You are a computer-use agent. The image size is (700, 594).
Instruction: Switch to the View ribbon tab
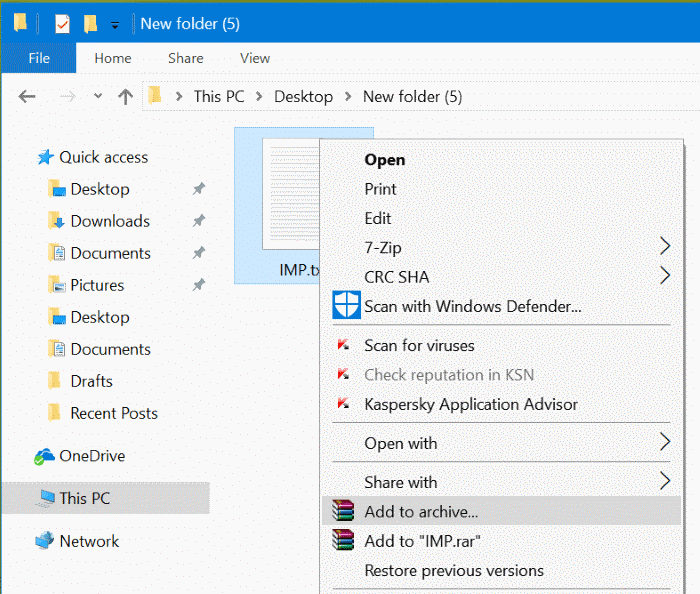pos(255,58)
